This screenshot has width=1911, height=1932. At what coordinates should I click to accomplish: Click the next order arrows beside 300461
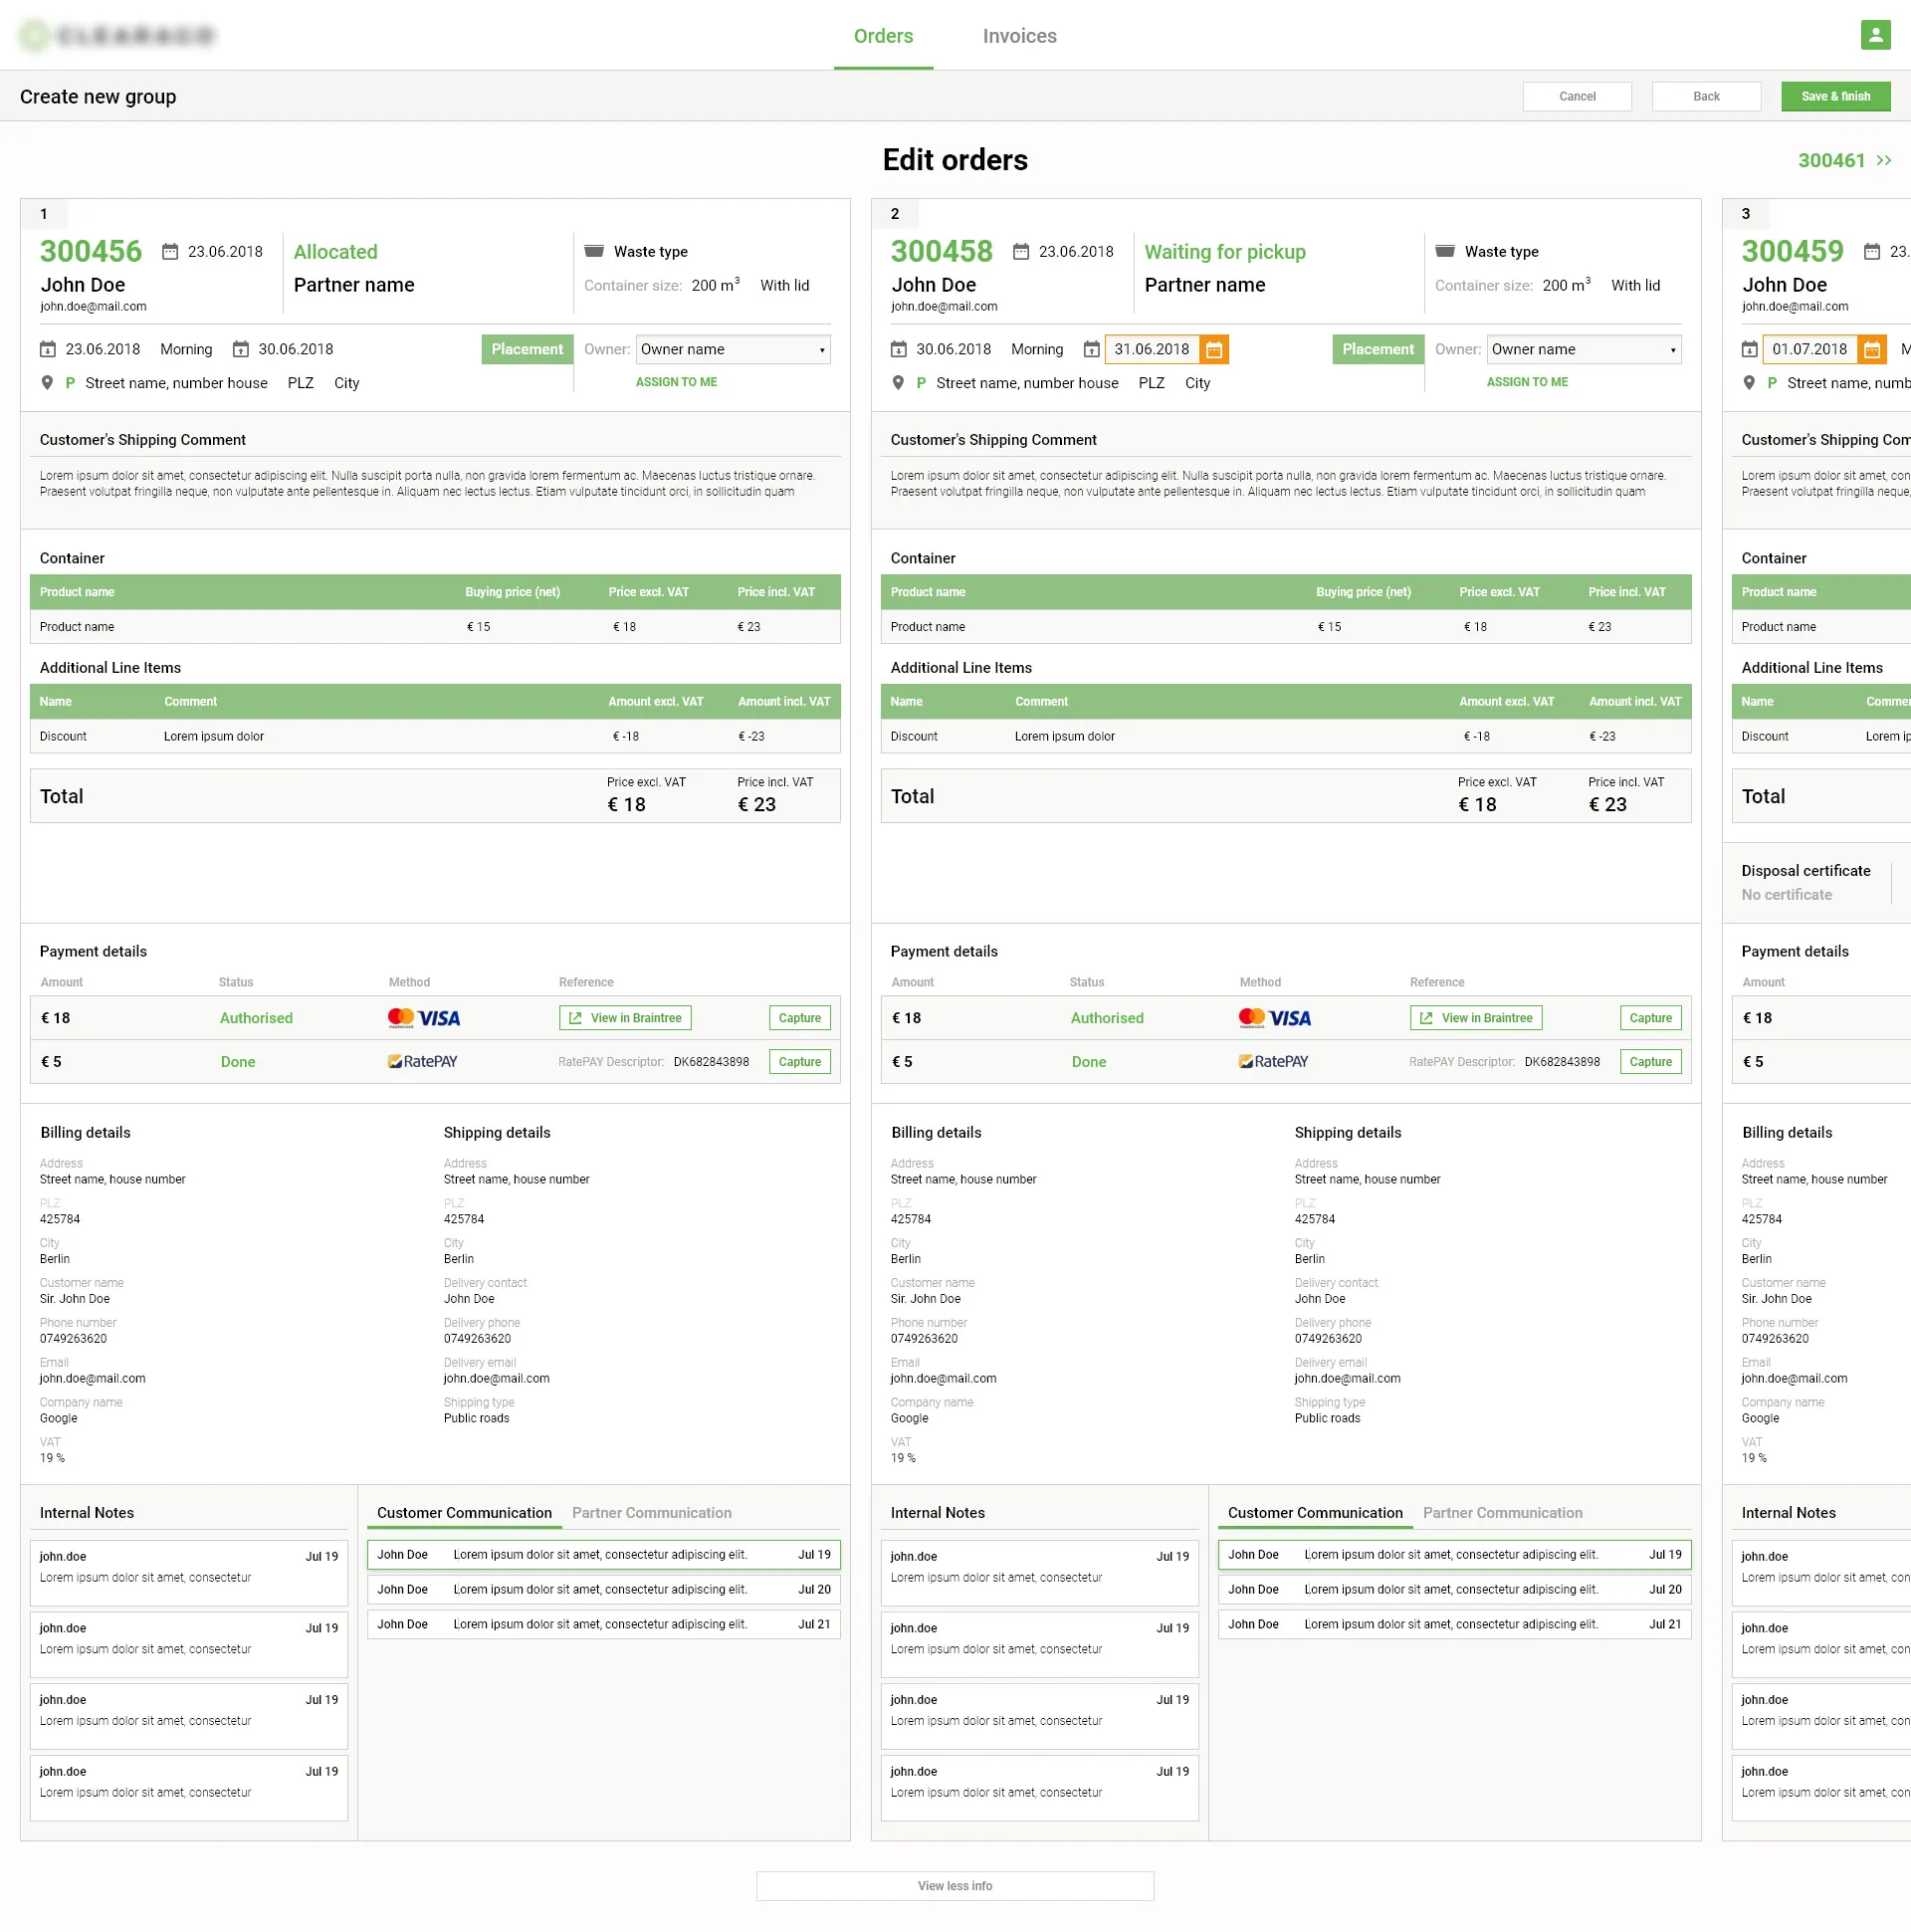pos(1884,161)
